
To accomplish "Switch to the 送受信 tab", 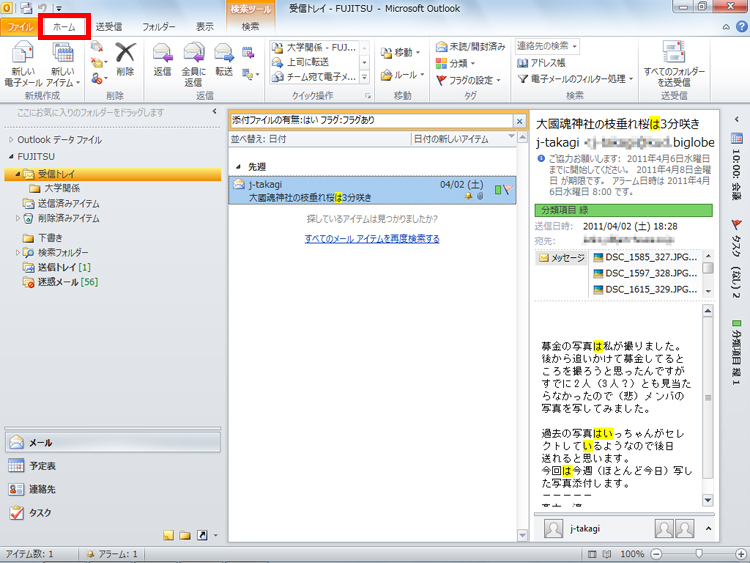I will pyautogui.click(x=109, y=27).
